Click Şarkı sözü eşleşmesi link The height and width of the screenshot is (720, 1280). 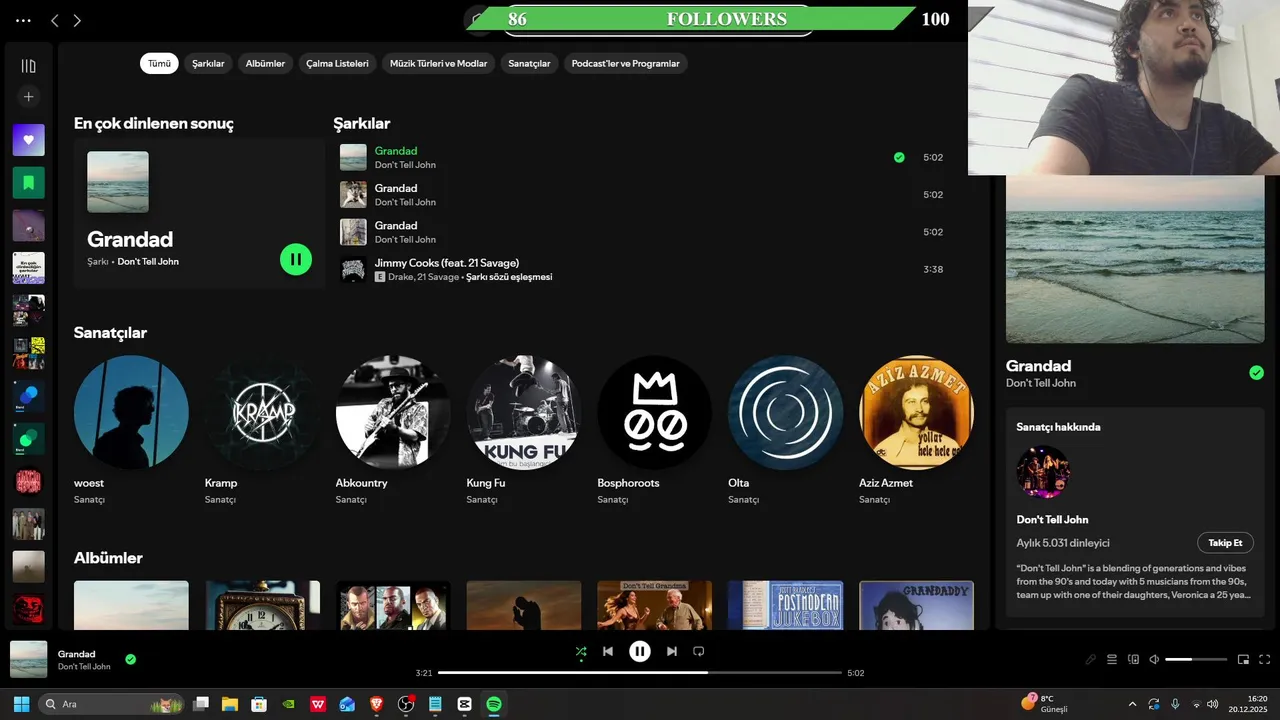[x=509, y=277]
